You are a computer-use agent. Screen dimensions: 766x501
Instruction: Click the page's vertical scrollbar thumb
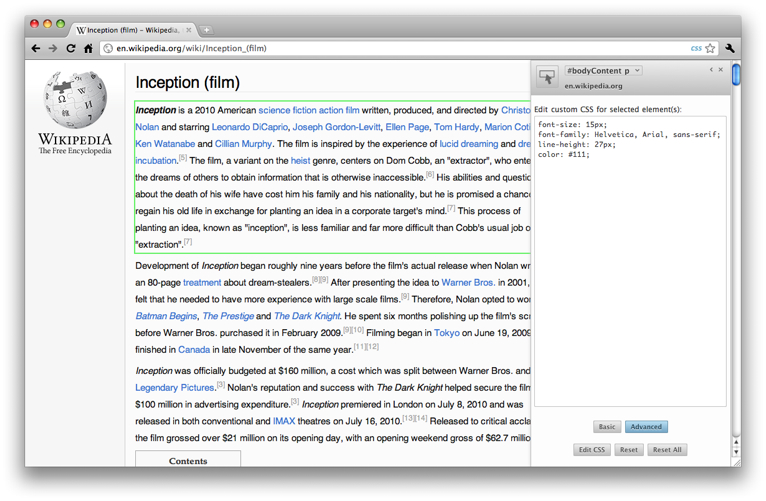pos(736,74)
